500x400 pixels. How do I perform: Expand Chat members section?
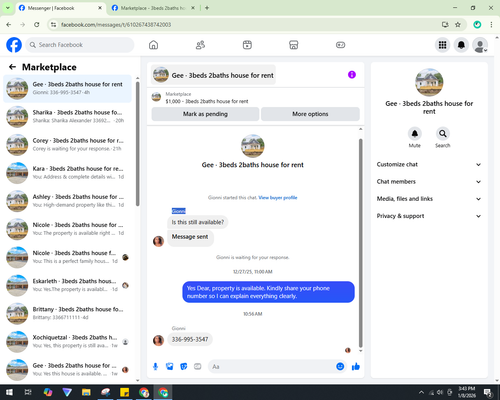click(429, 182)
